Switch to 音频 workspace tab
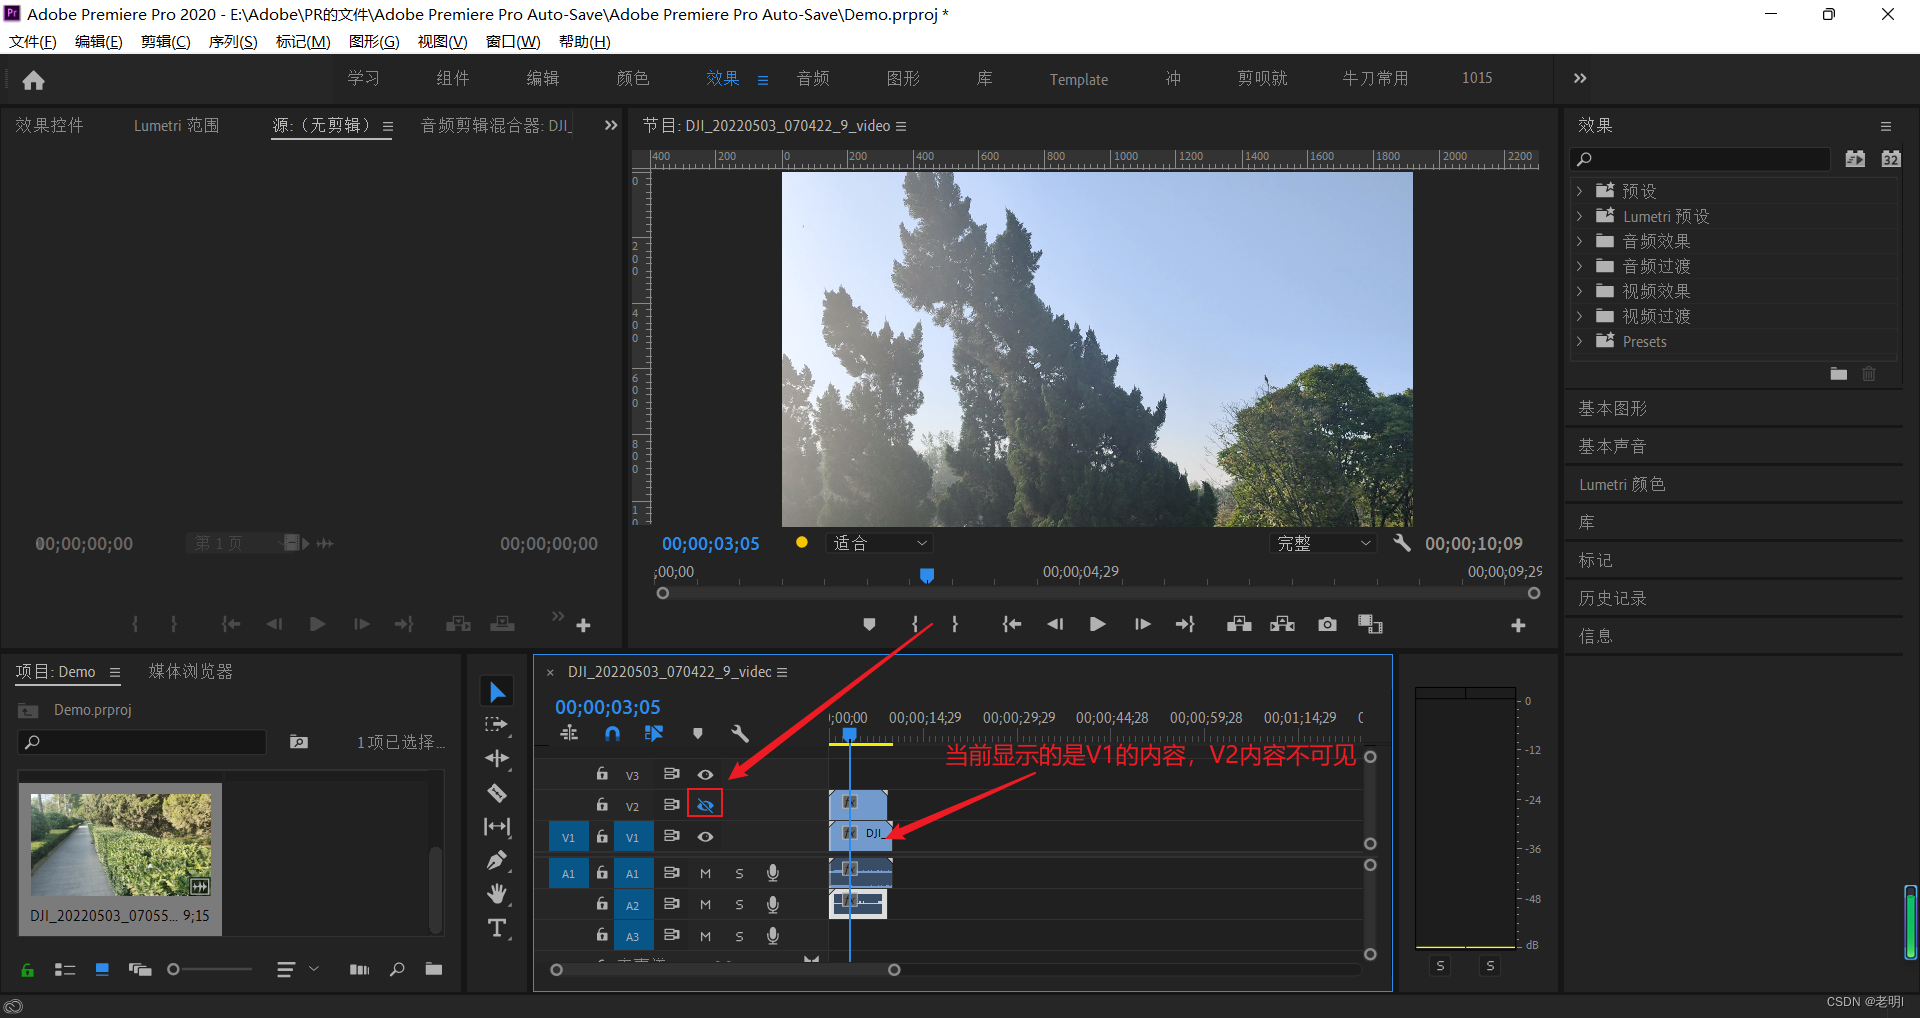 (813, 78)
